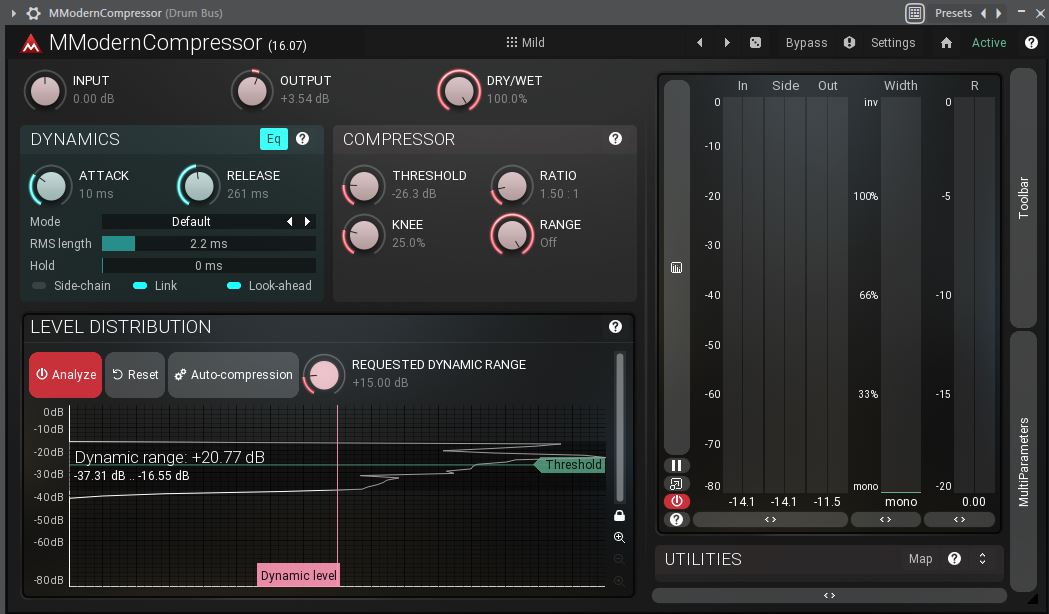Click the OUTPUT gain knob
This screenshot has height=614, width=1049.
252,90
